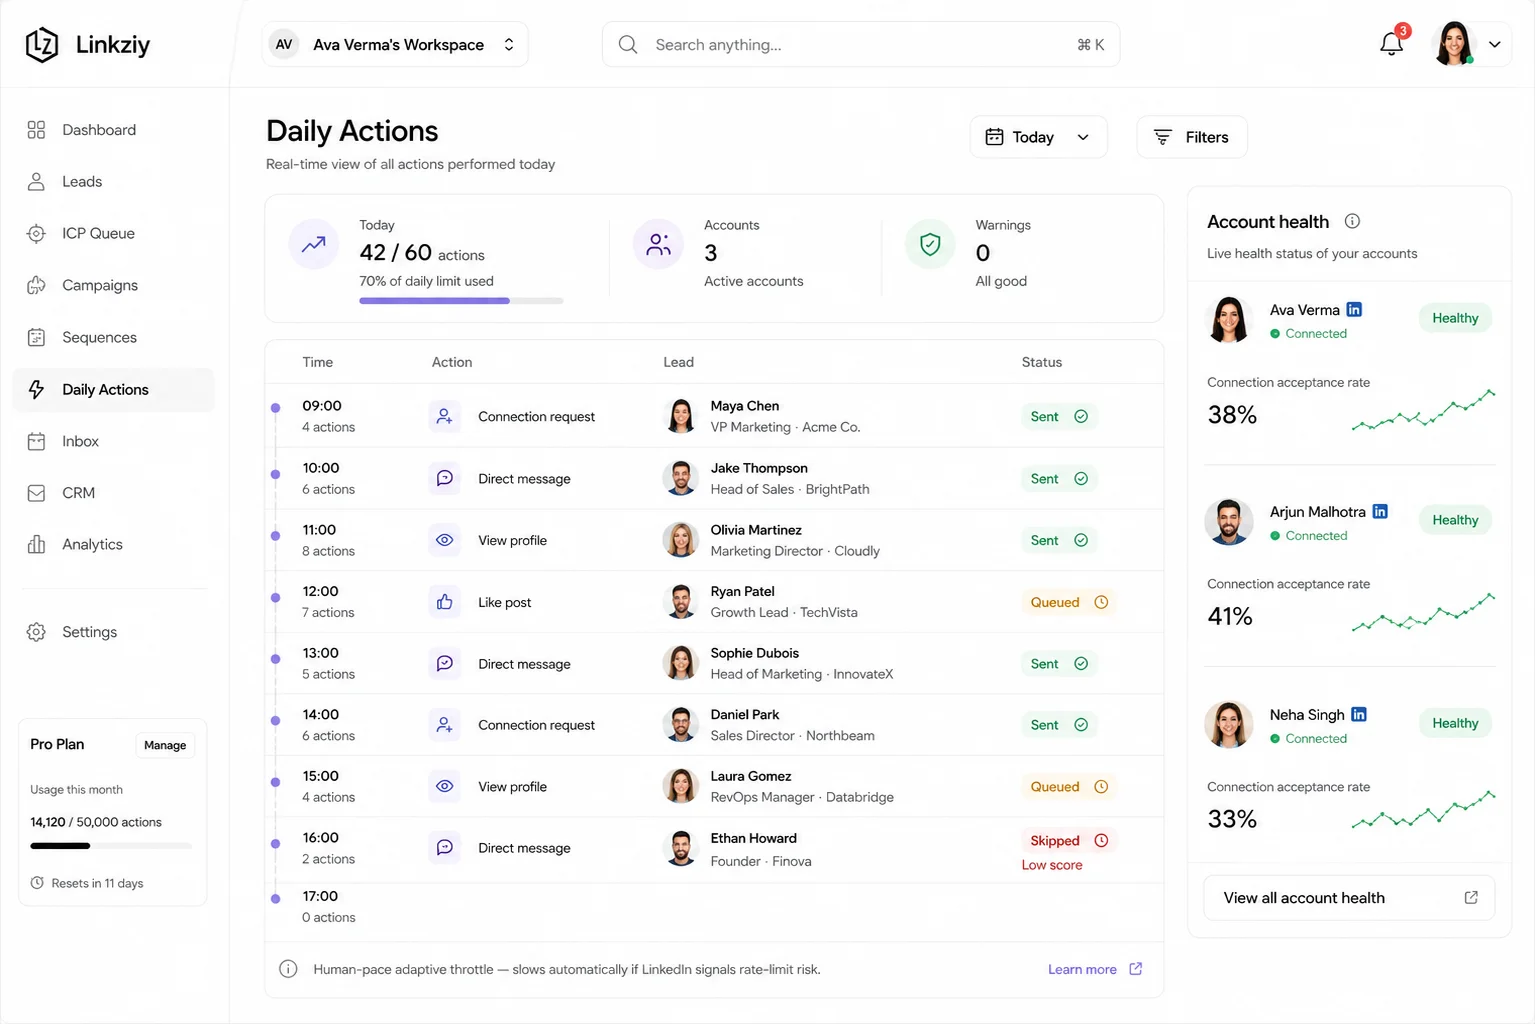Open Arjun Malhotra's LinkedIn badge icon

1380,511
